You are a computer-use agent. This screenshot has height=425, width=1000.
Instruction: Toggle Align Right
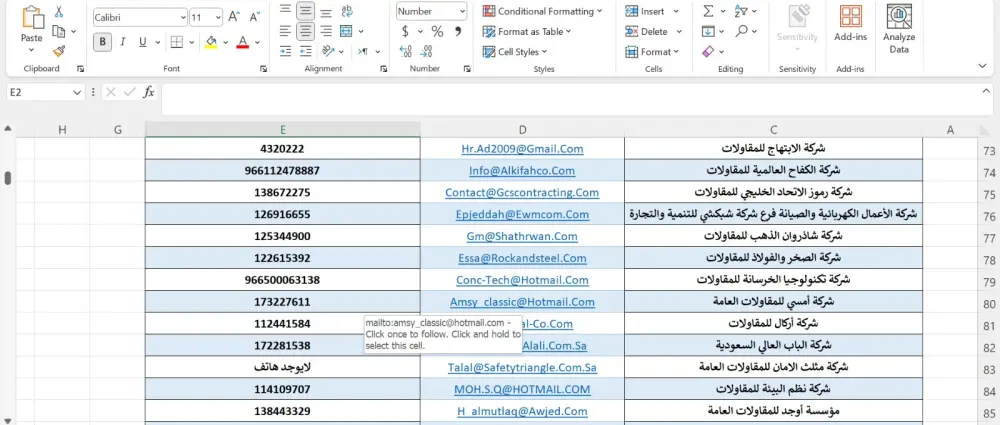coord(326,31)
